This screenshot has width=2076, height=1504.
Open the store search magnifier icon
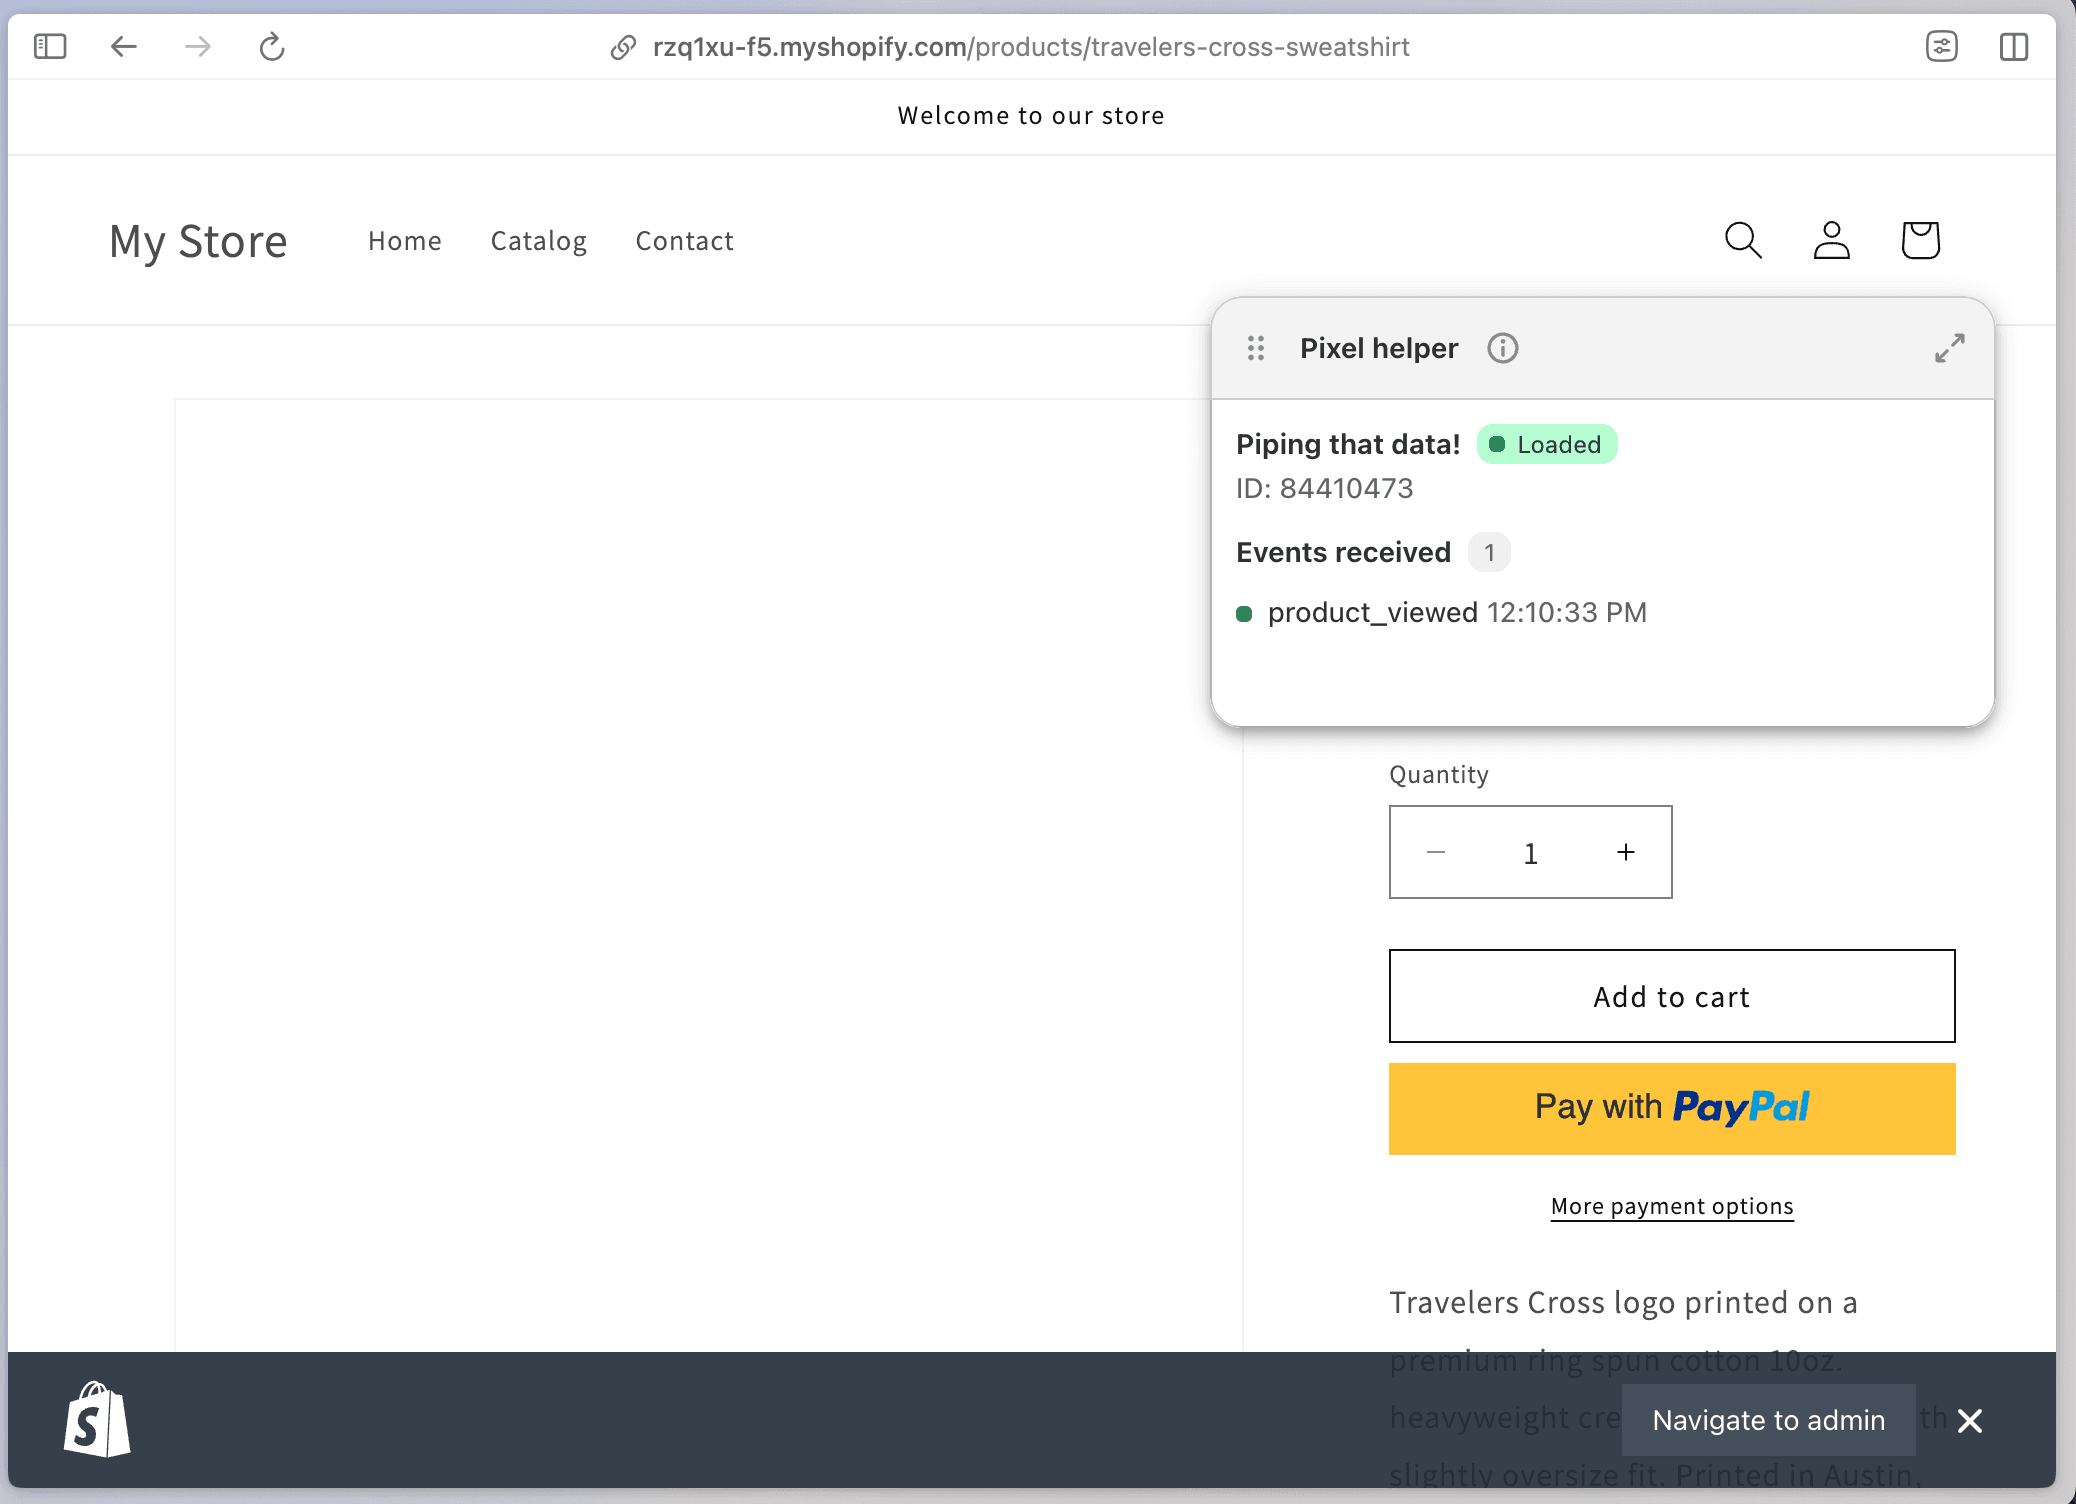tap(1743, 241)
